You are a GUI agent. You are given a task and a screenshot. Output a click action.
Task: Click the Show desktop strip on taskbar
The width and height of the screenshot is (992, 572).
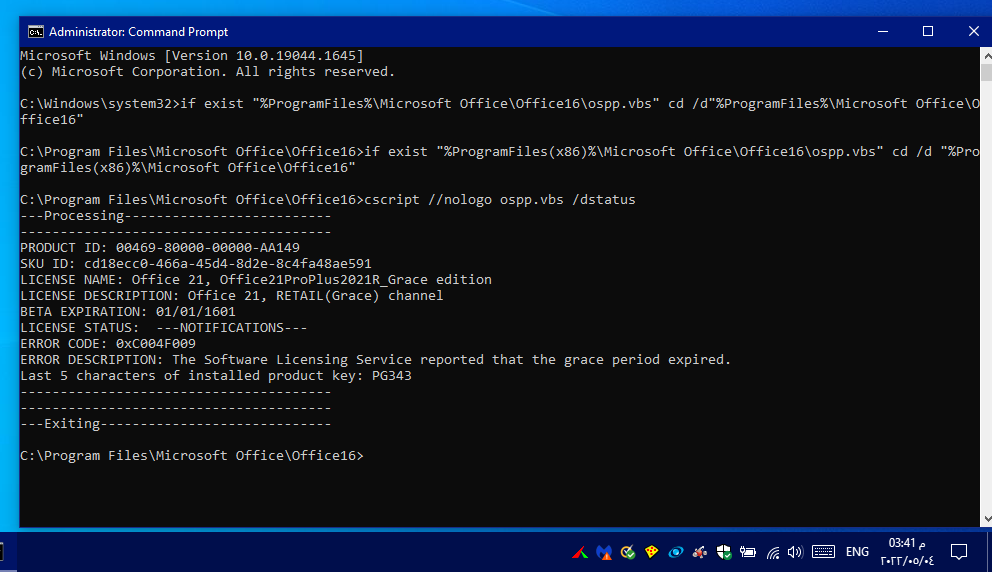point(989,552)
